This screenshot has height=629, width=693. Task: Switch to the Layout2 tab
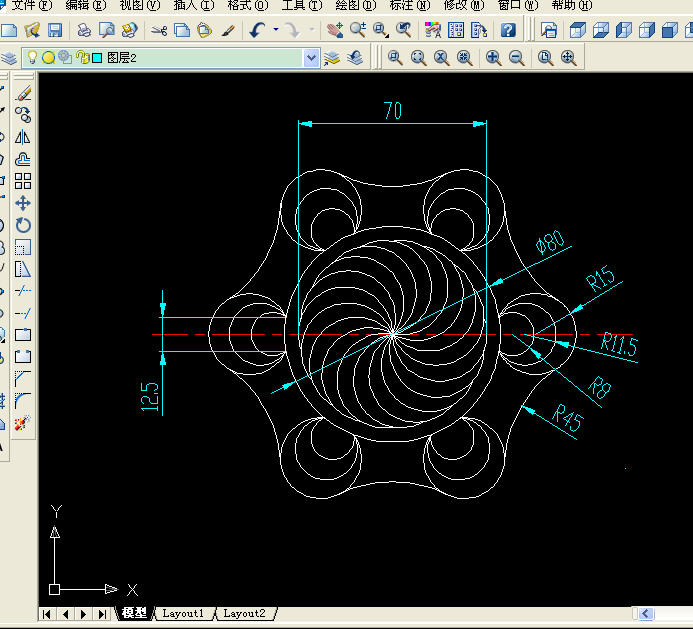(x=244, y=614)
